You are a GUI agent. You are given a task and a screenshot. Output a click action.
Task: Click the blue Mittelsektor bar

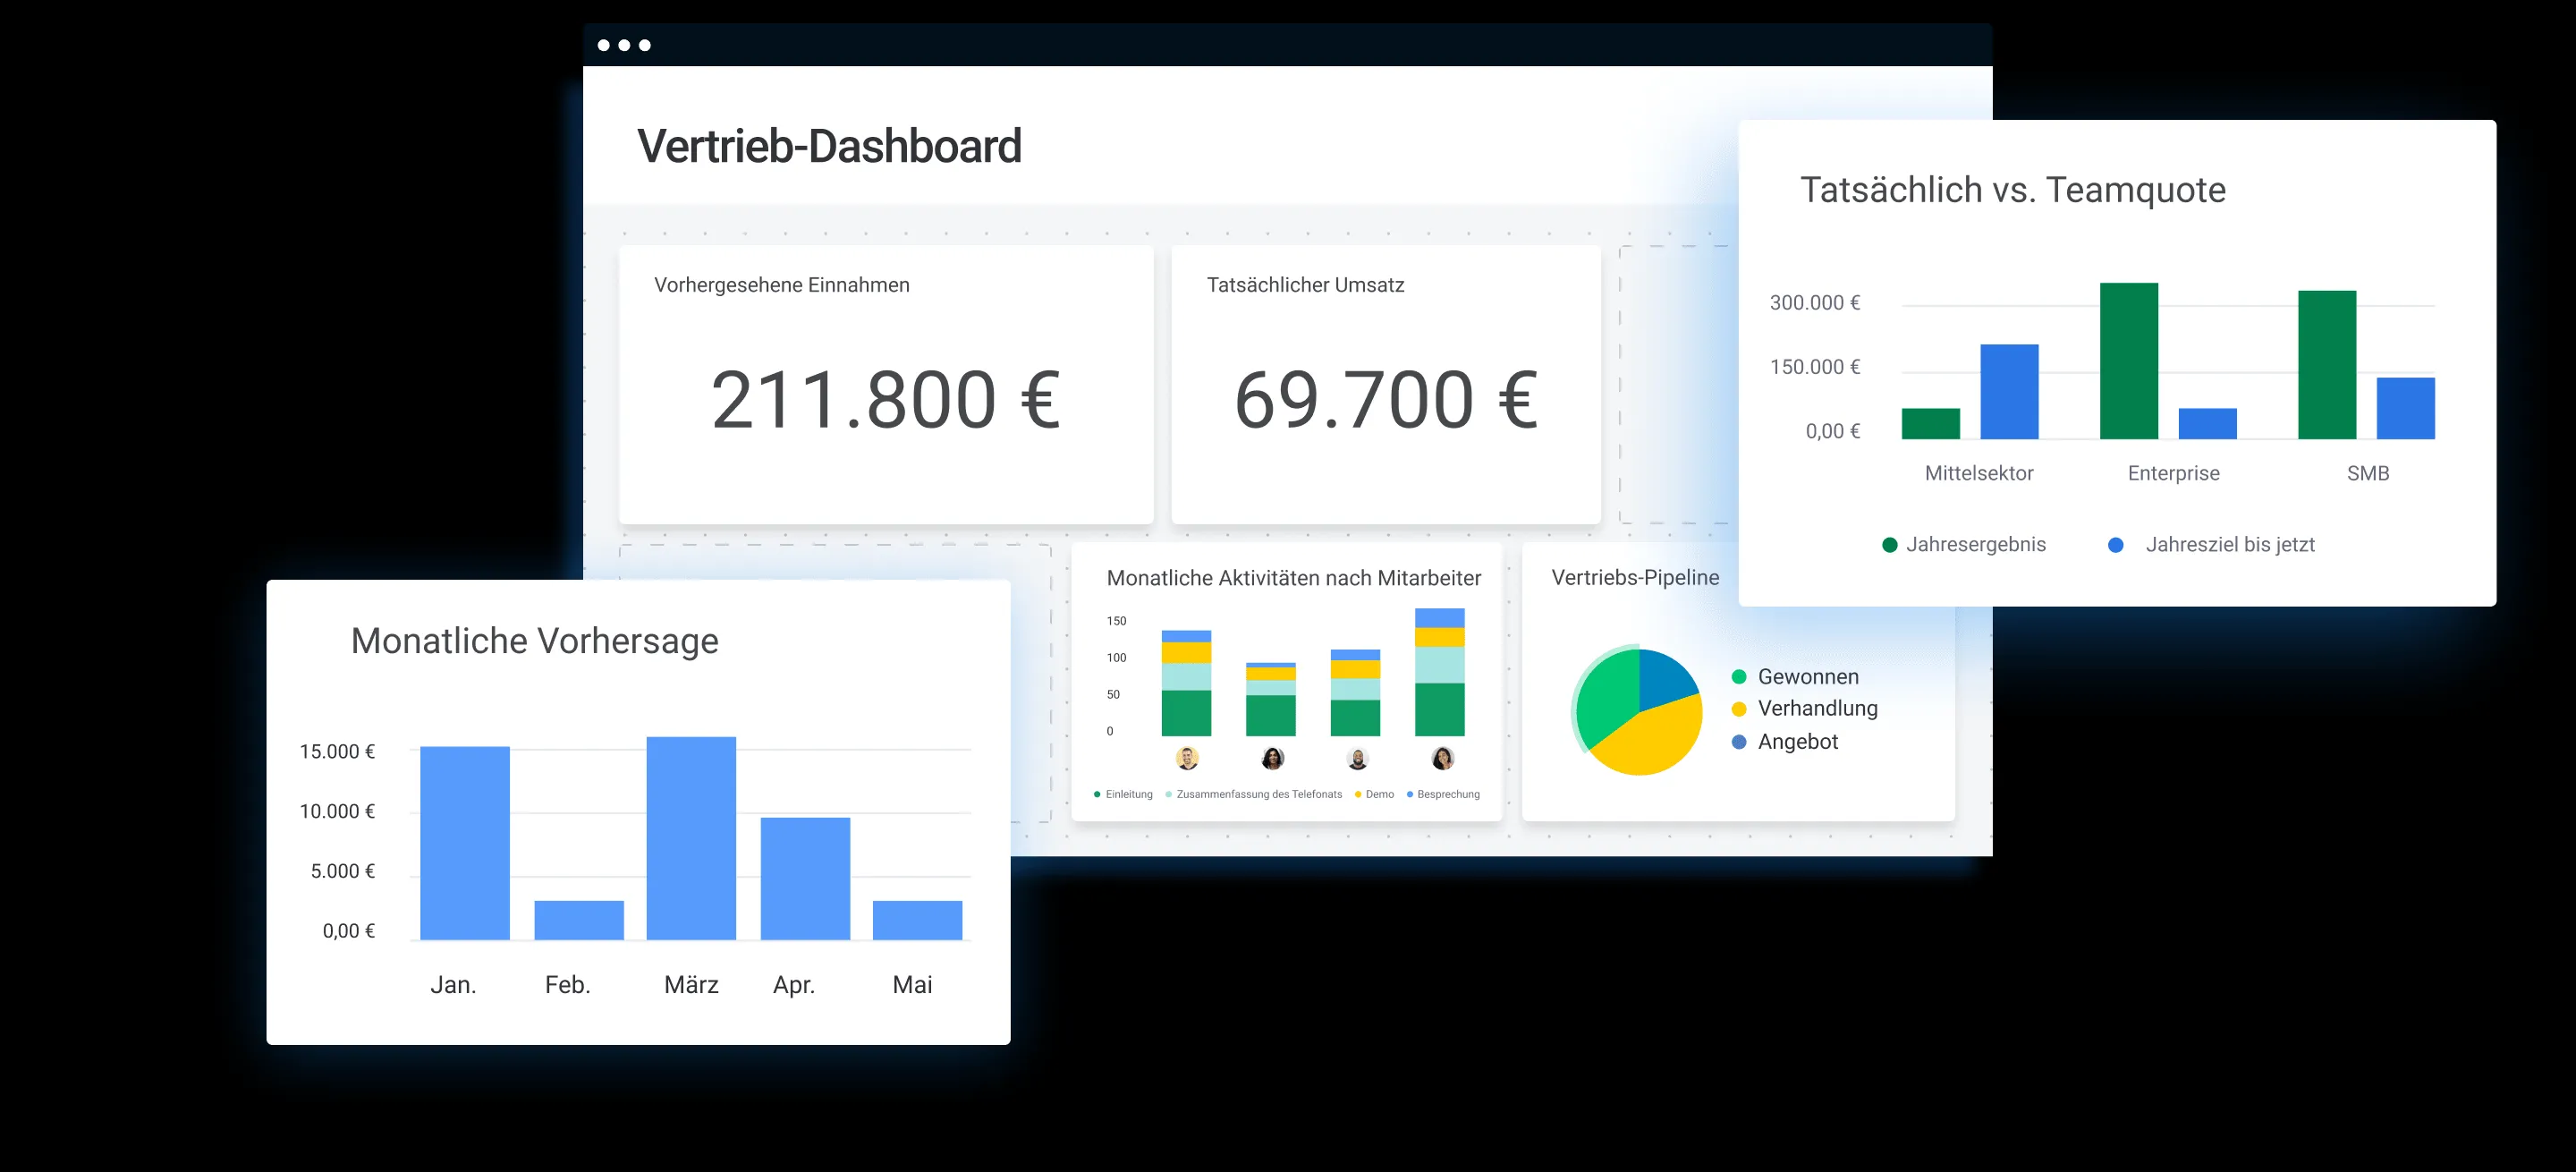point(2008,391)
